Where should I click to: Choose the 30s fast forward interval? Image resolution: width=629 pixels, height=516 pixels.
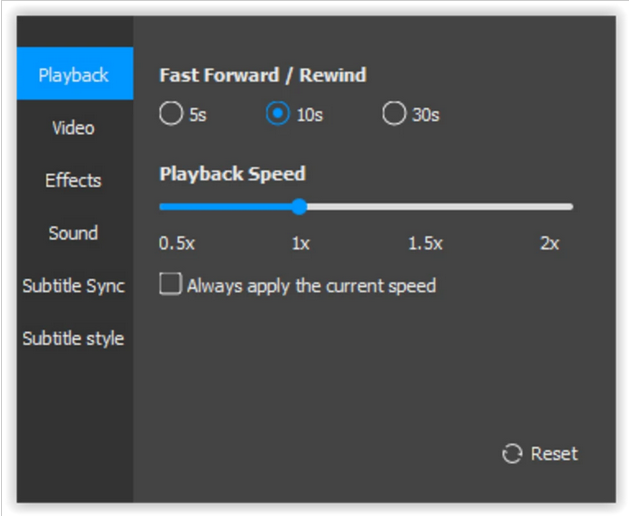point(394,114)
